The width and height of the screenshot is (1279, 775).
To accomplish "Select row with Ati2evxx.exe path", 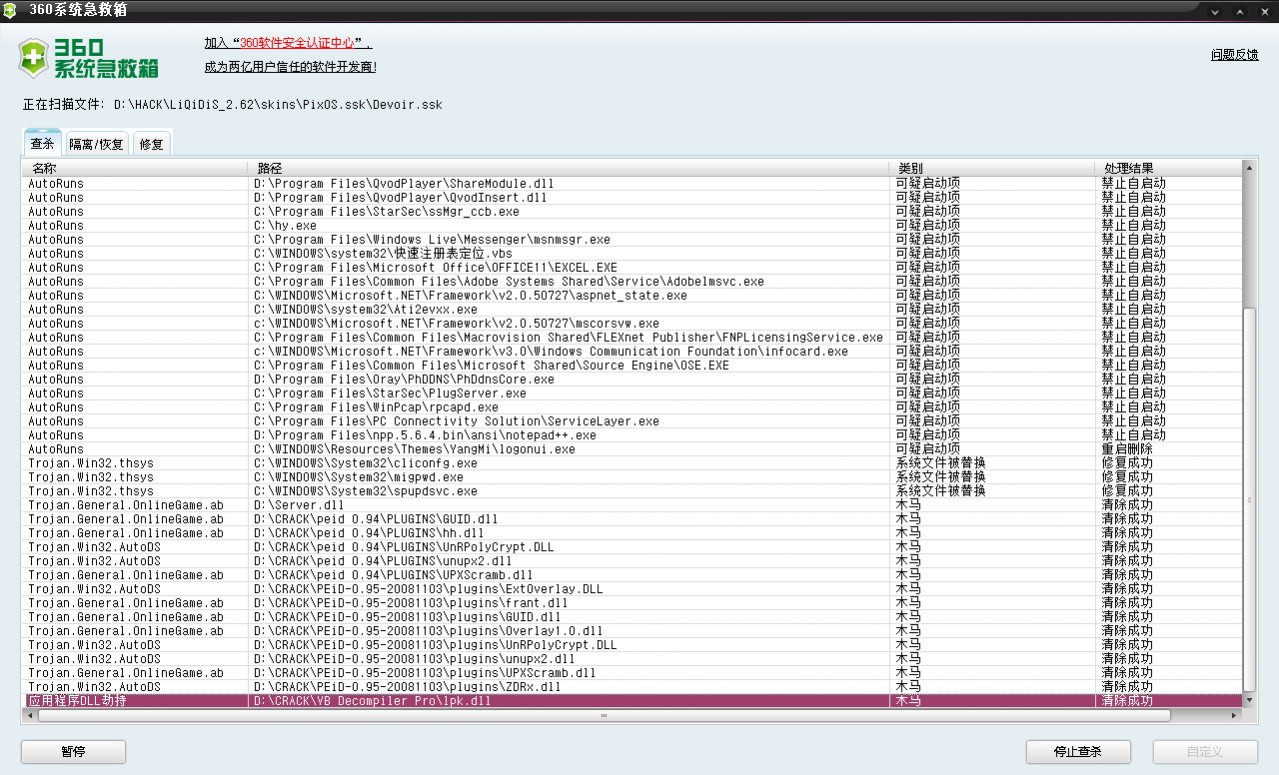I will point(633,310).
